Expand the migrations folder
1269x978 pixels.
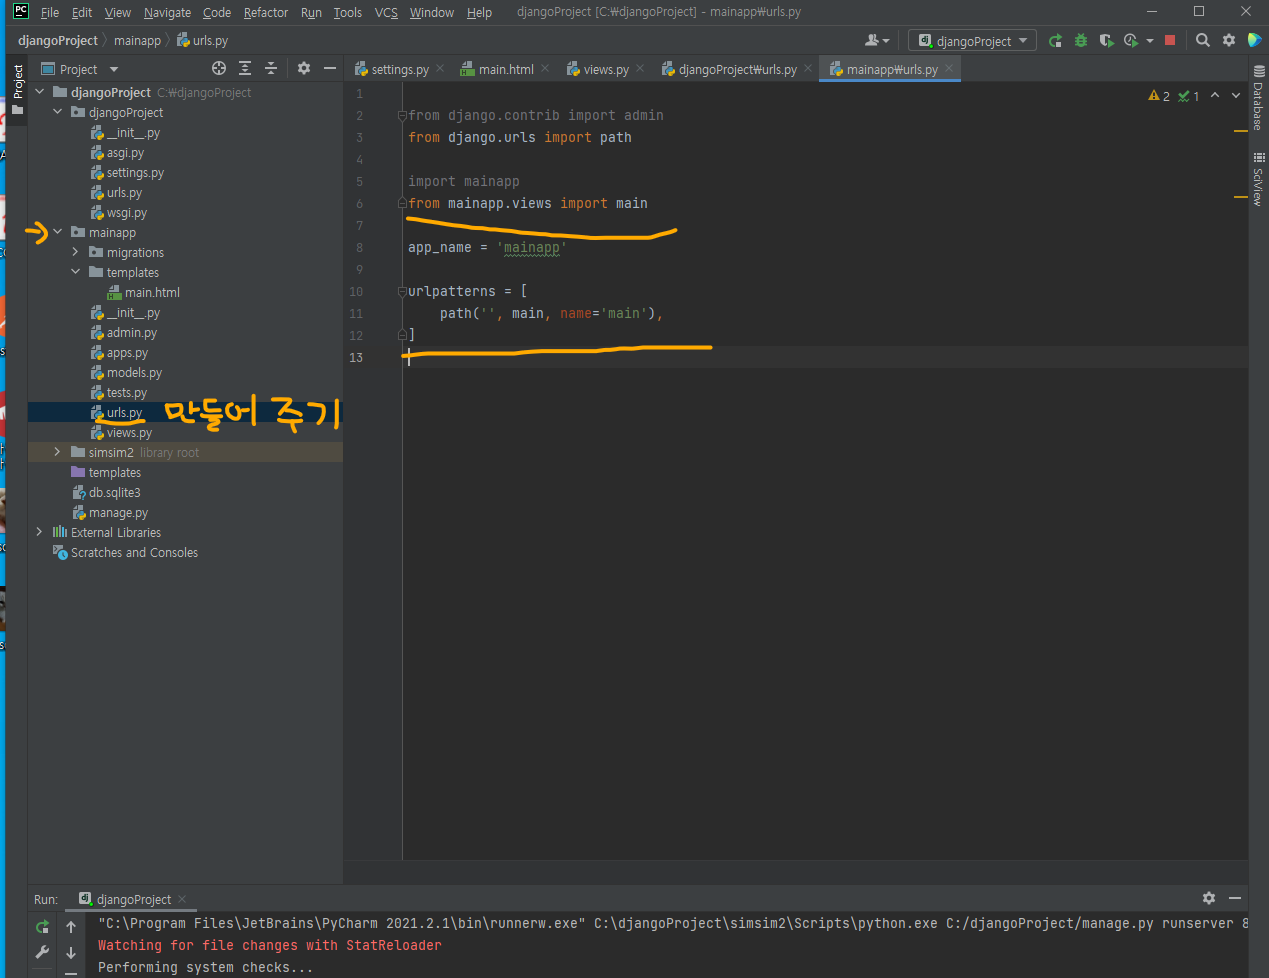point(75,252)
